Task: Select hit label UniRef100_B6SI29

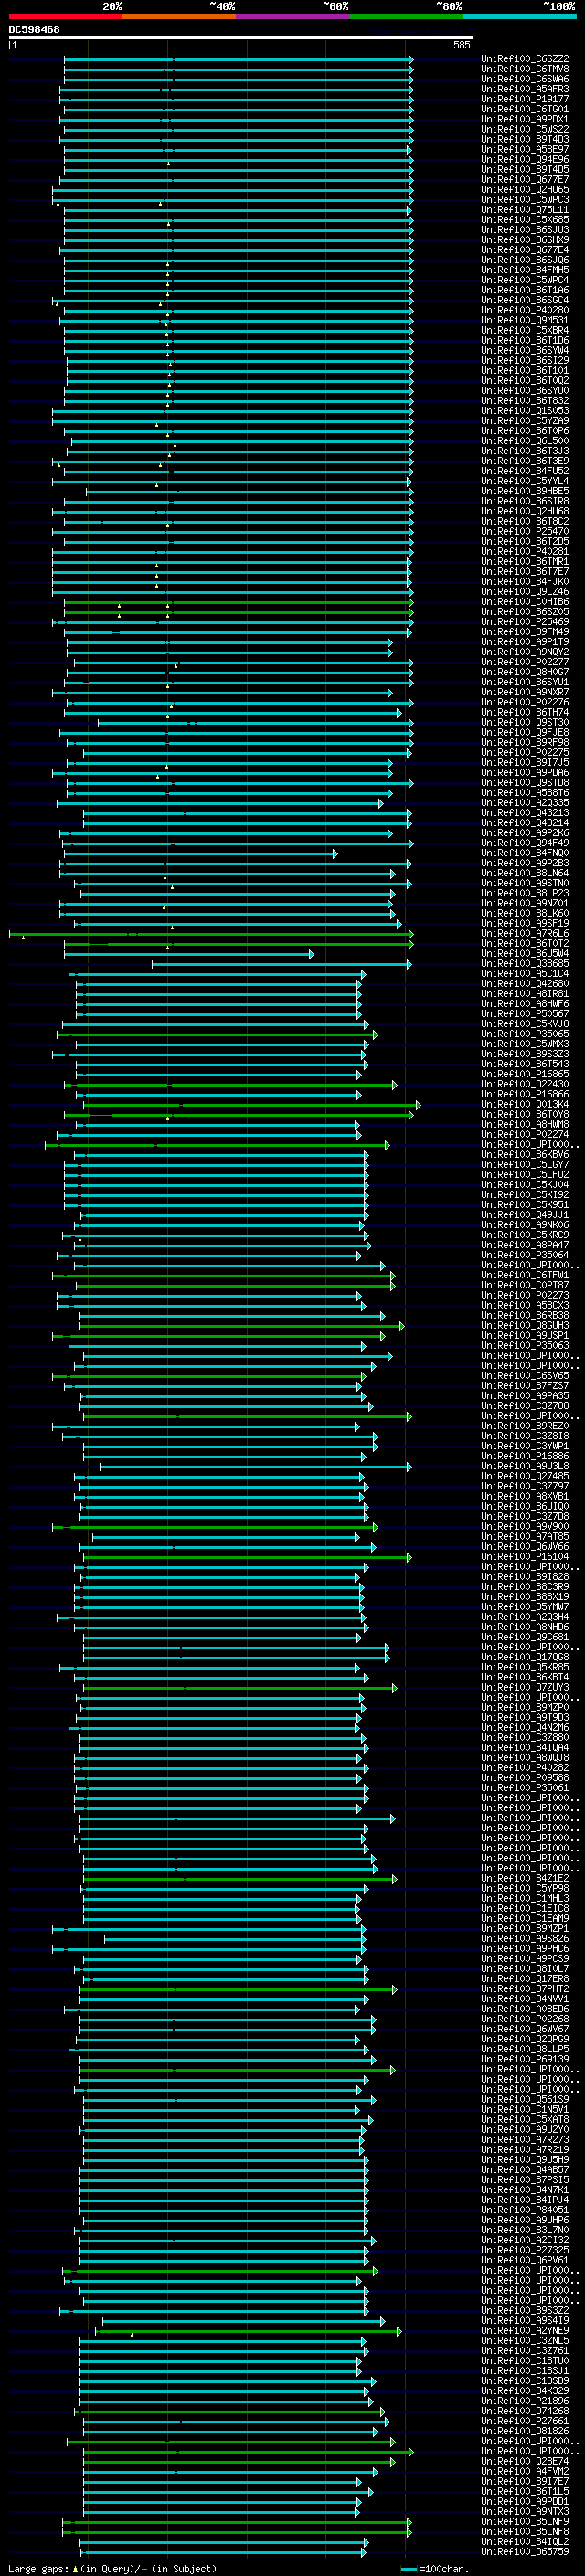Action: tap(524, 360)
